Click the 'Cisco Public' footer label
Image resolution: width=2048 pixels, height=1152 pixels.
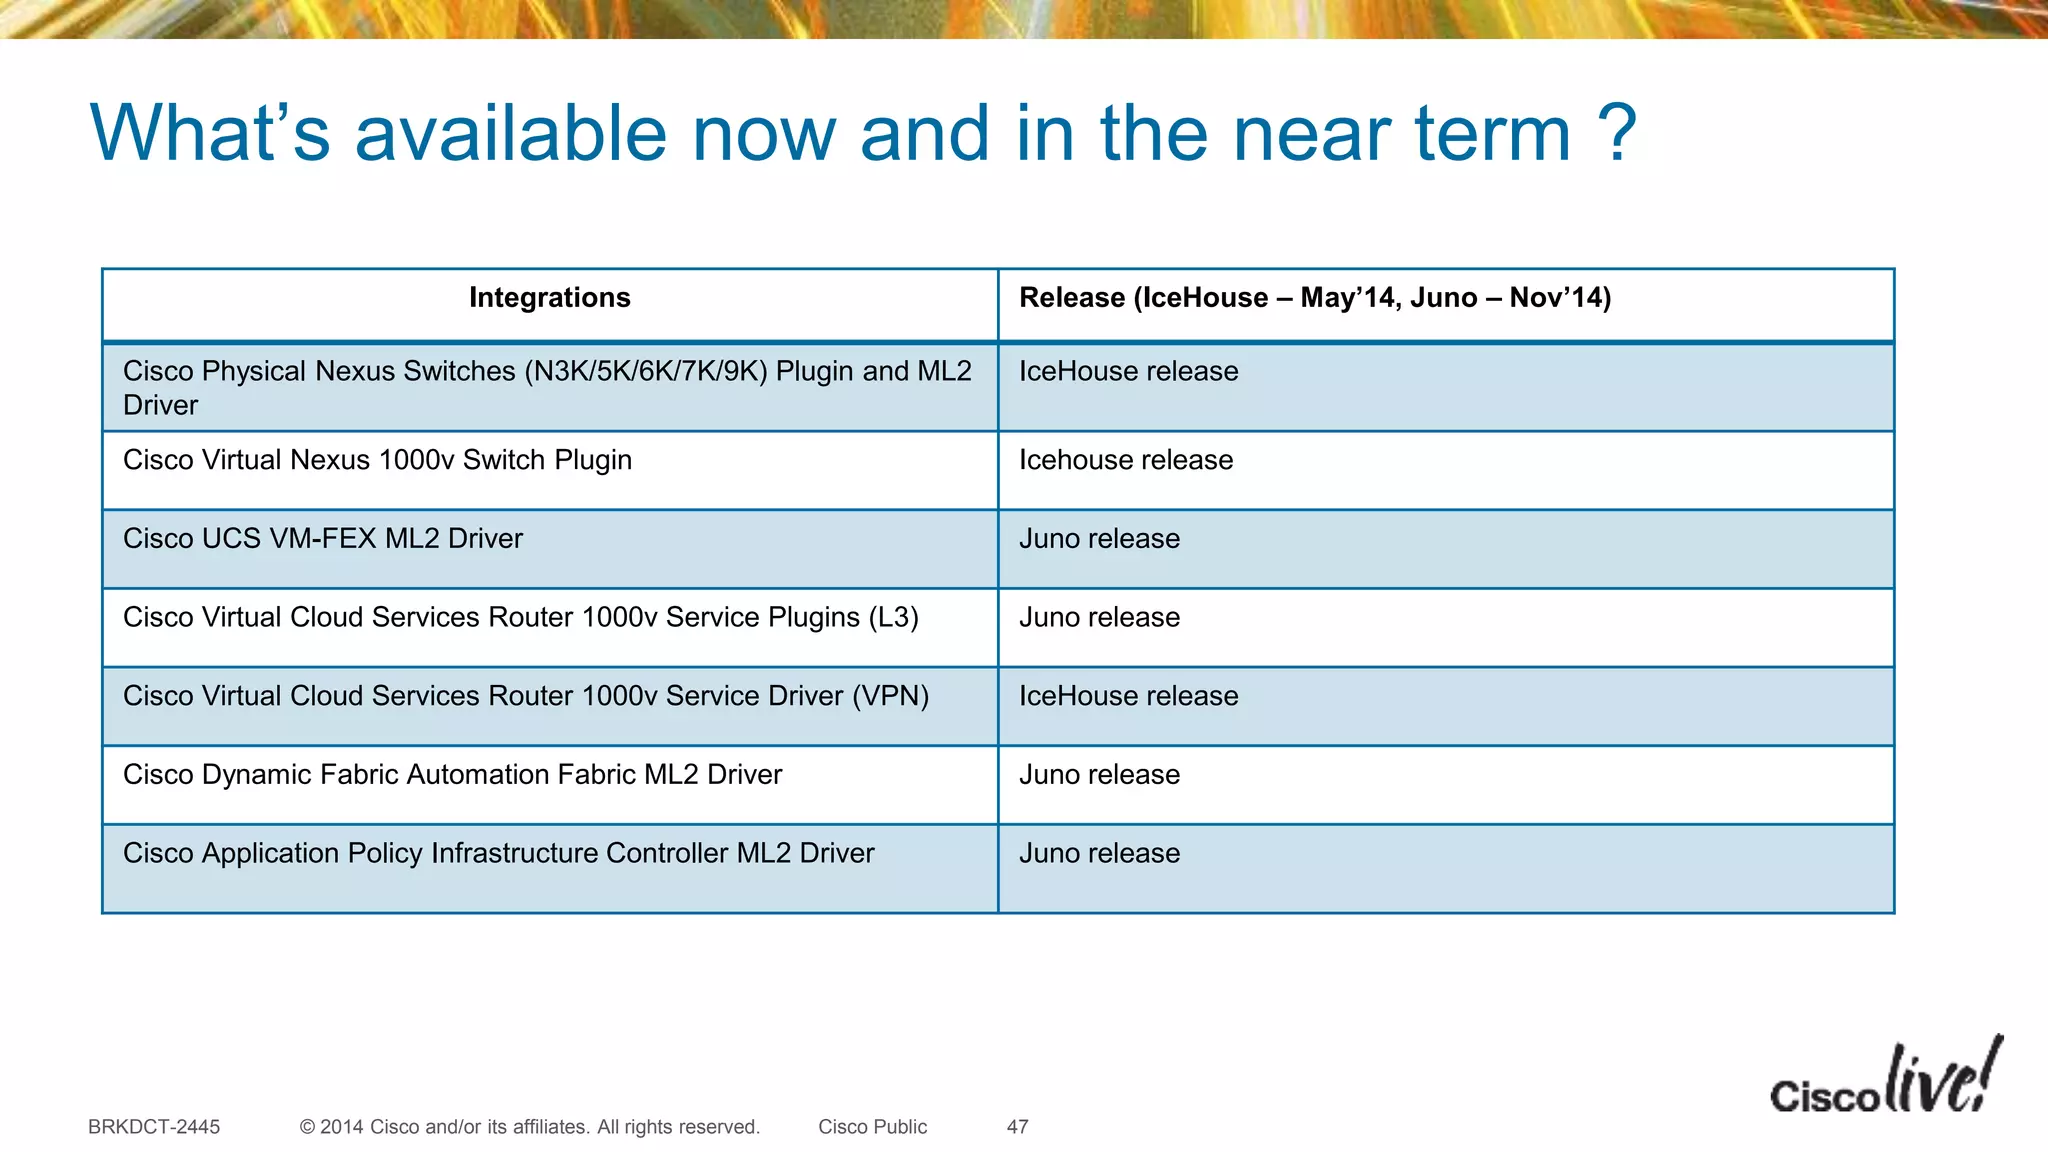coord(872,1127)
